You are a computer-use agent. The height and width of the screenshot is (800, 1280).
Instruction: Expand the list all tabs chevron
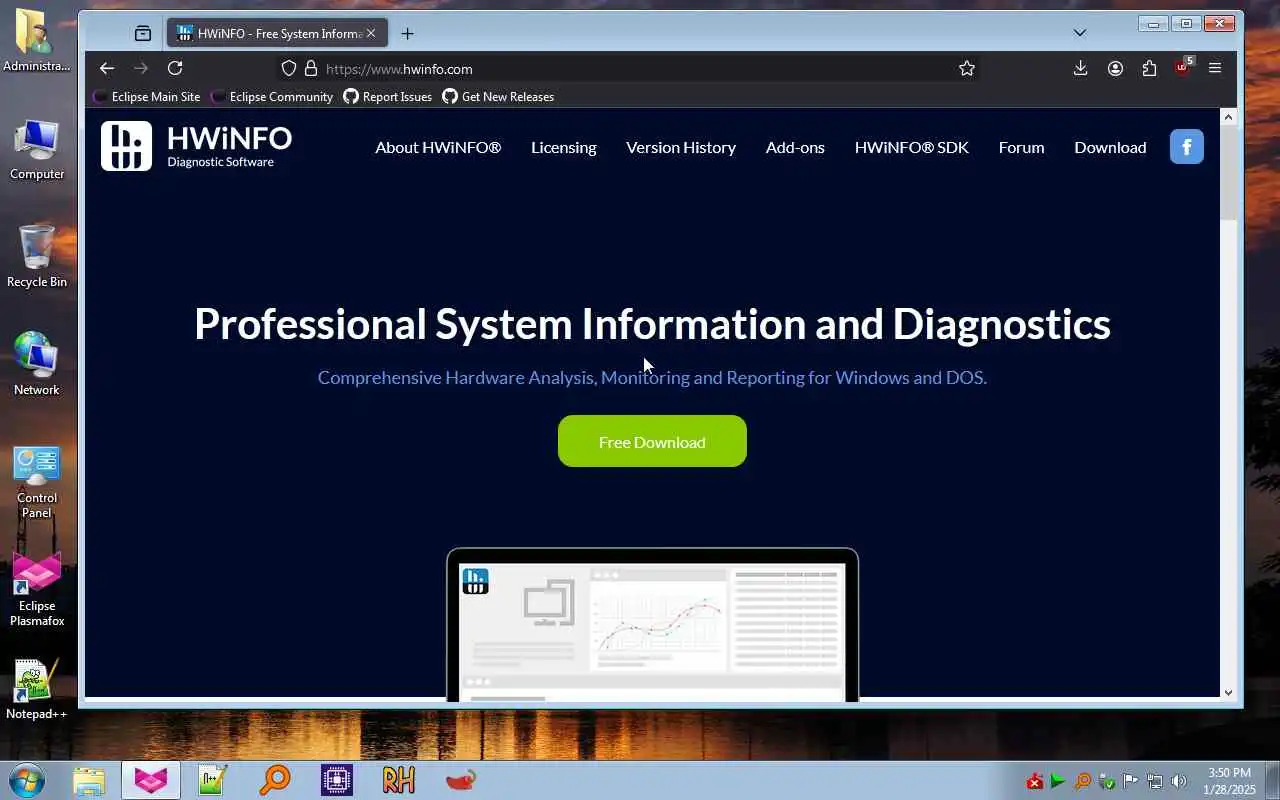click(1080, 33)
